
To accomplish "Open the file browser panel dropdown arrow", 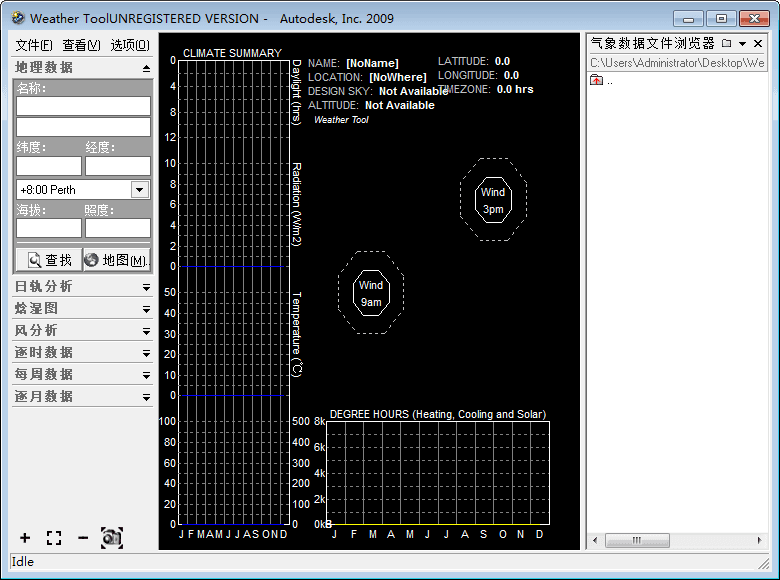I will [743, 43].
